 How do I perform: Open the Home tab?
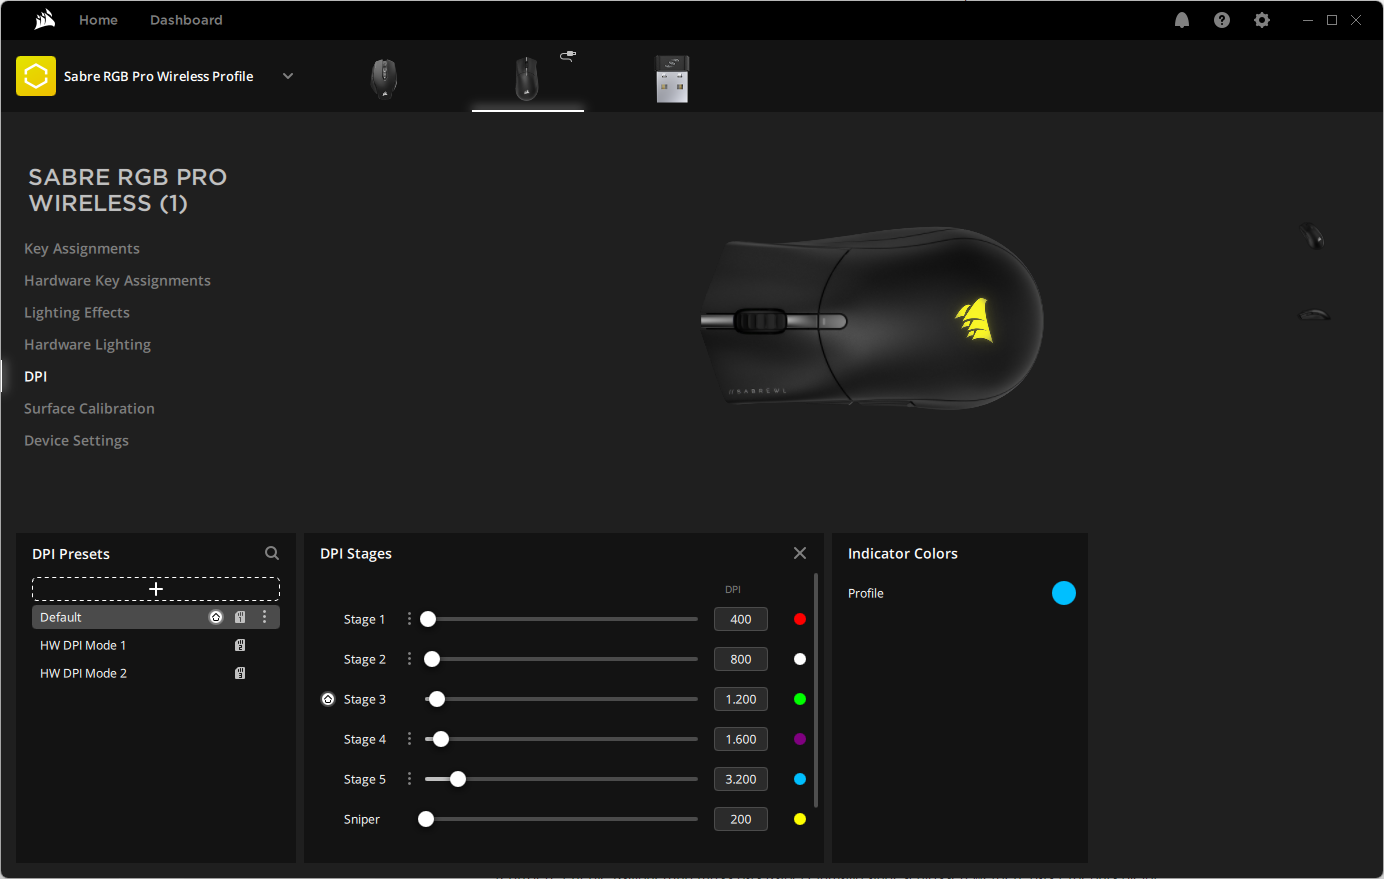[x=98, y=20]
